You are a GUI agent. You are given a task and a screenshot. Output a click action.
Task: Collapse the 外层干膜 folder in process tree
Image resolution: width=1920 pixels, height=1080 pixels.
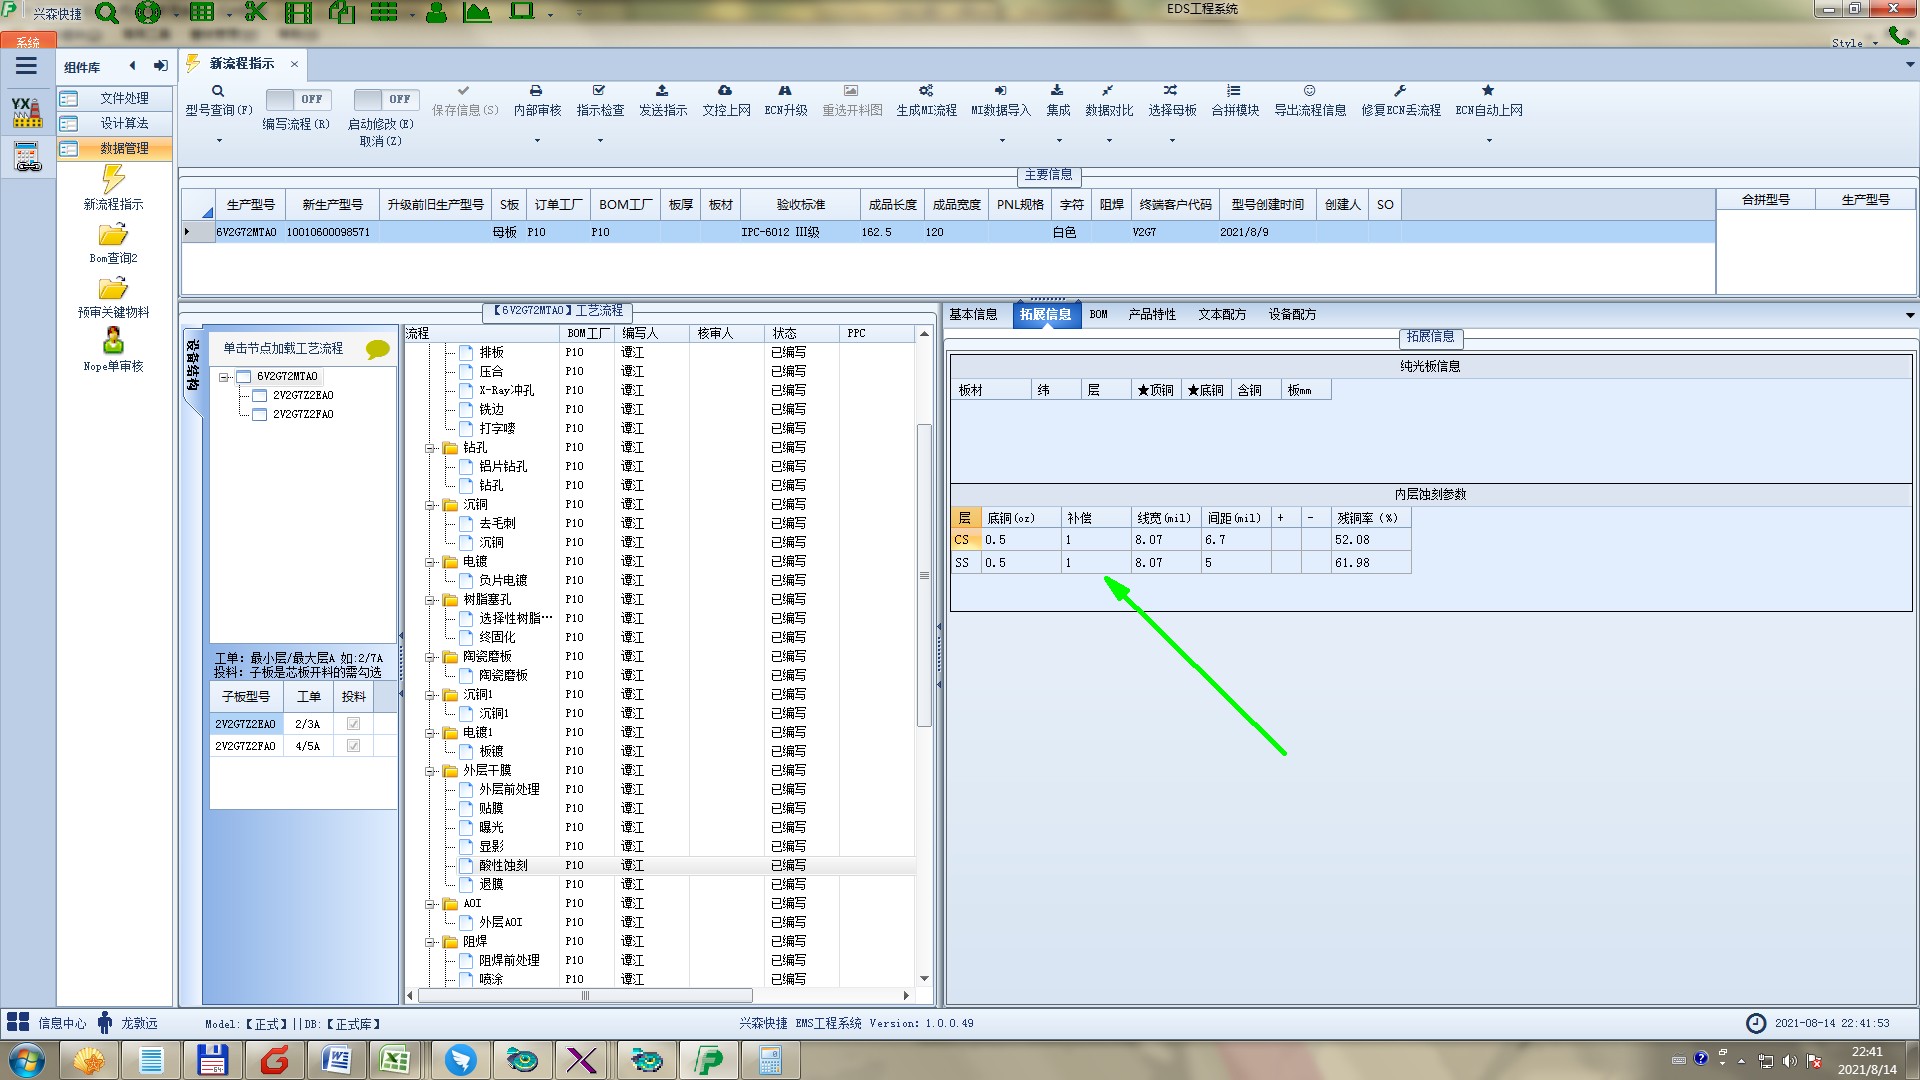point(430,771)
